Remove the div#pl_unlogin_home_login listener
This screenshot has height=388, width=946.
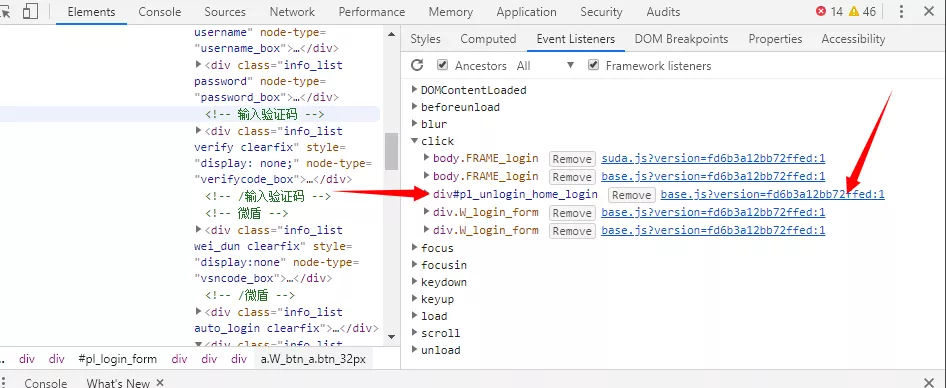click(631, 195)
